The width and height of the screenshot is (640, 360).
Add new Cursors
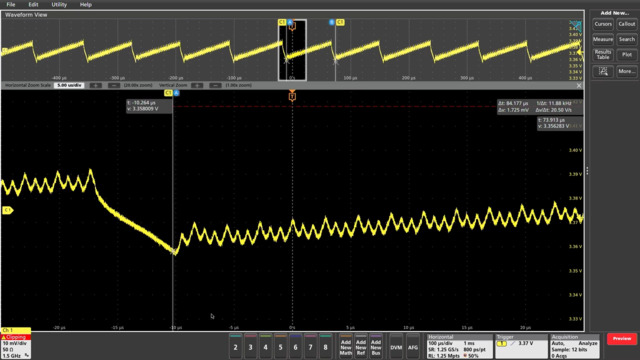pos(603,24)
